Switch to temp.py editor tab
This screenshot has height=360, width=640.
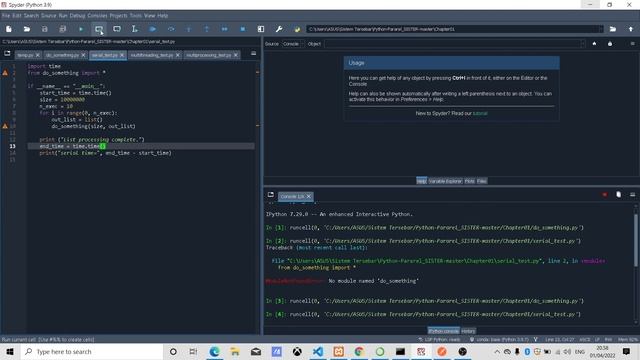point(25,55)
